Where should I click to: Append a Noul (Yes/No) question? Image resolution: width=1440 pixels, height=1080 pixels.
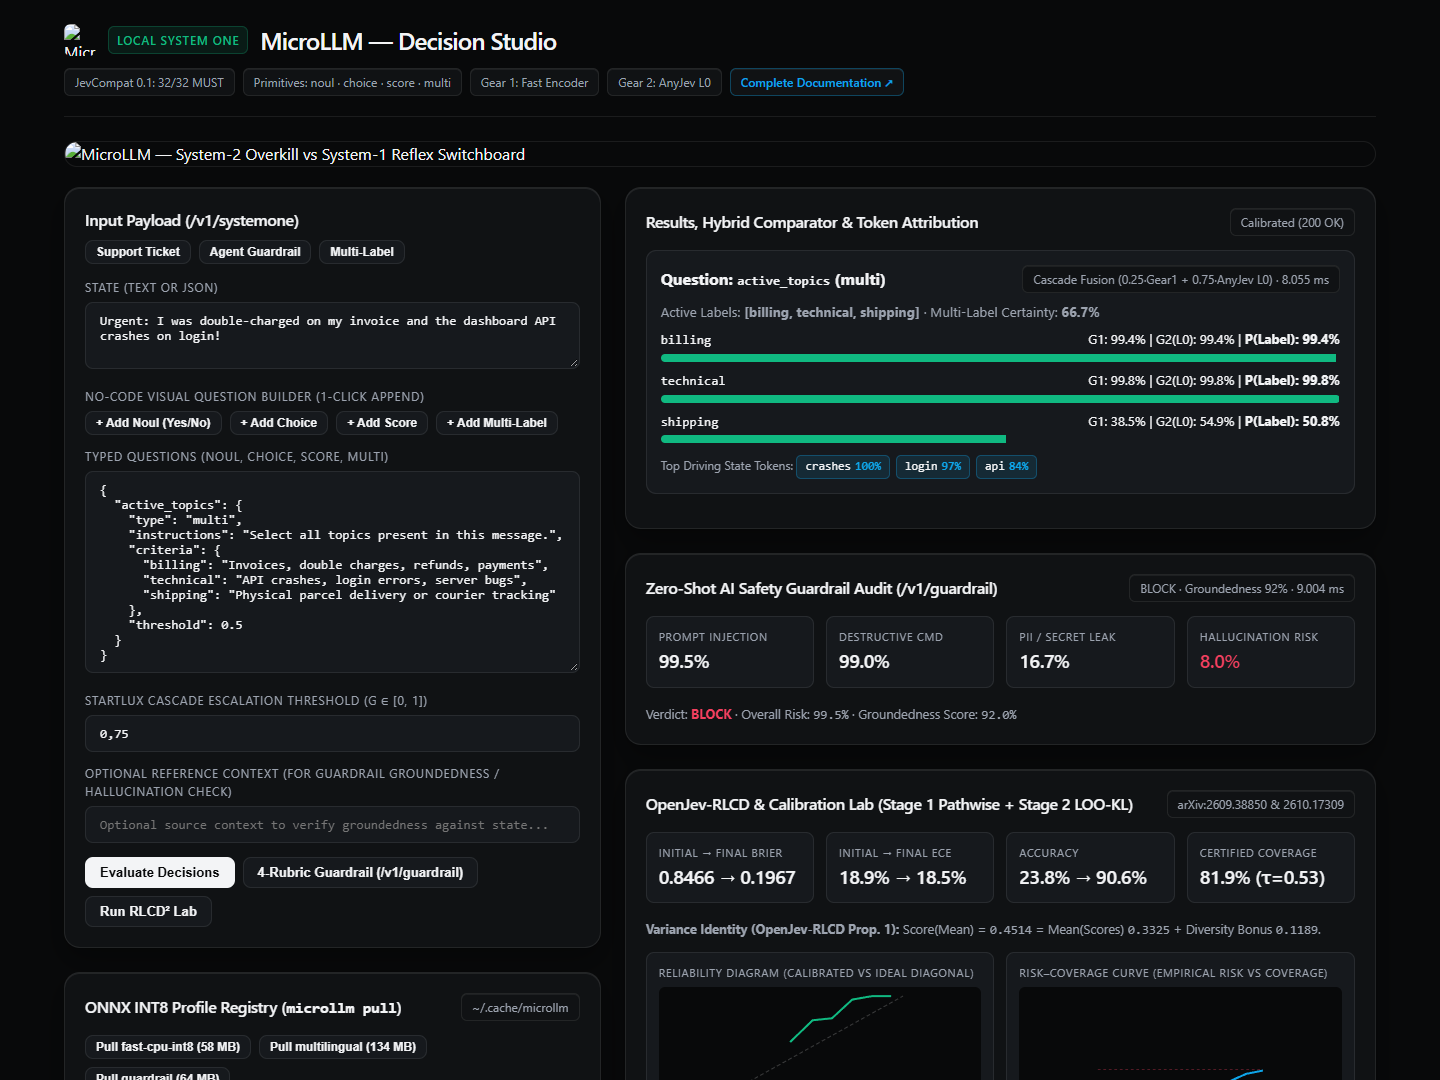click(x=153, y=423)
